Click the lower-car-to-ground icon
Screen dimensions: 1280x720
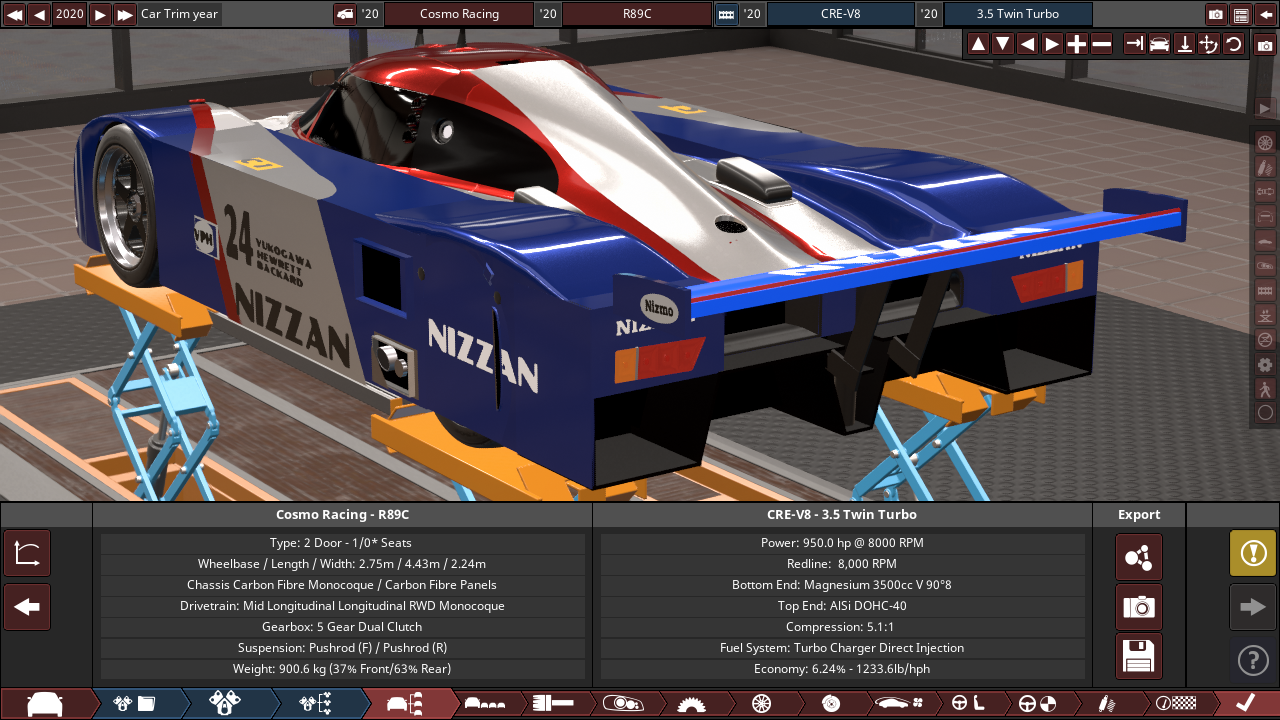(1184, 44)
